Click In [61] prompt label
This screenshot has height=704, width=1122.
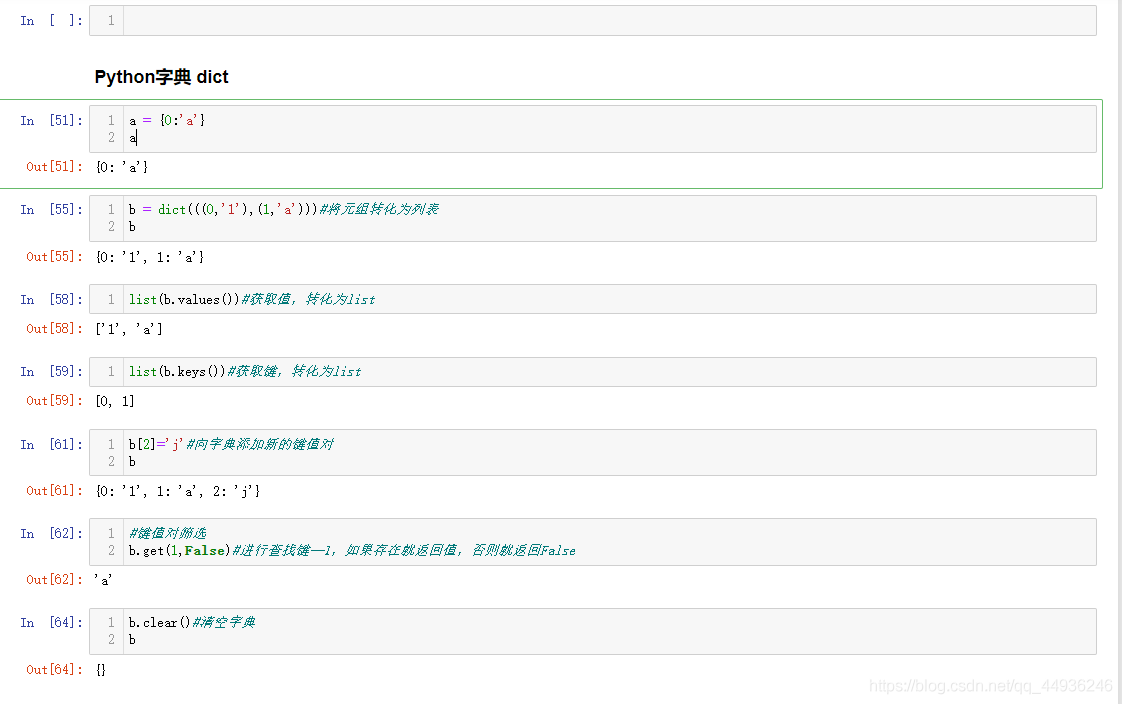(51, 444)
